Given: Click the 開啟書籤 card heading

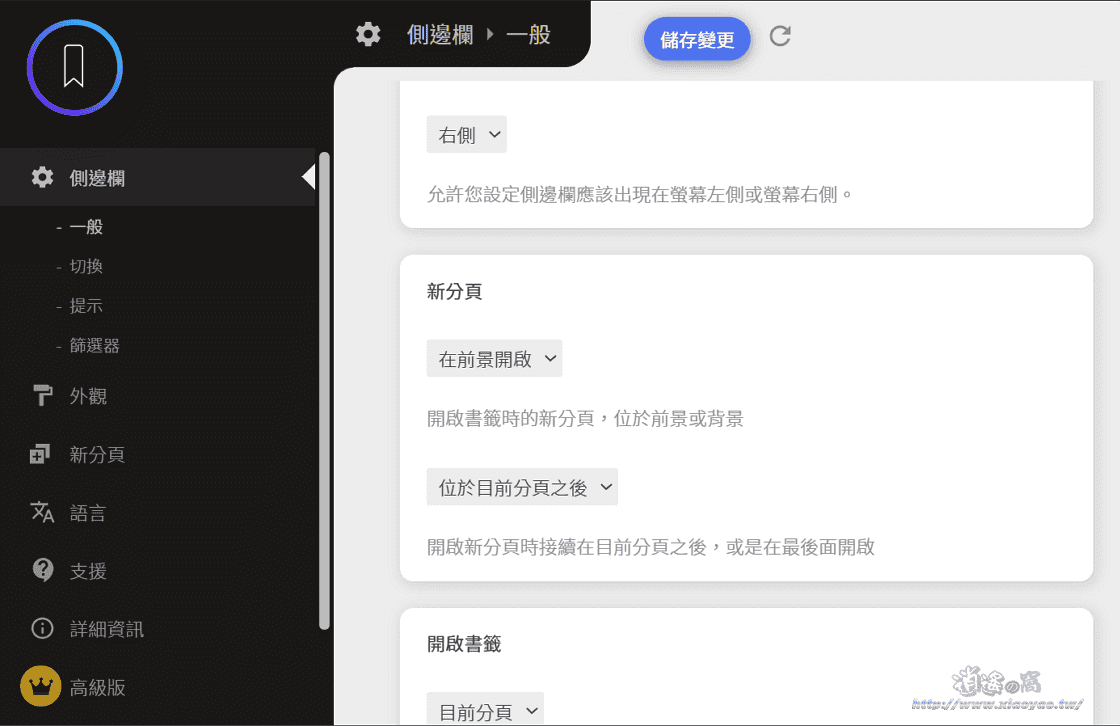Looking at the screenshot, I should coord(464,644).
